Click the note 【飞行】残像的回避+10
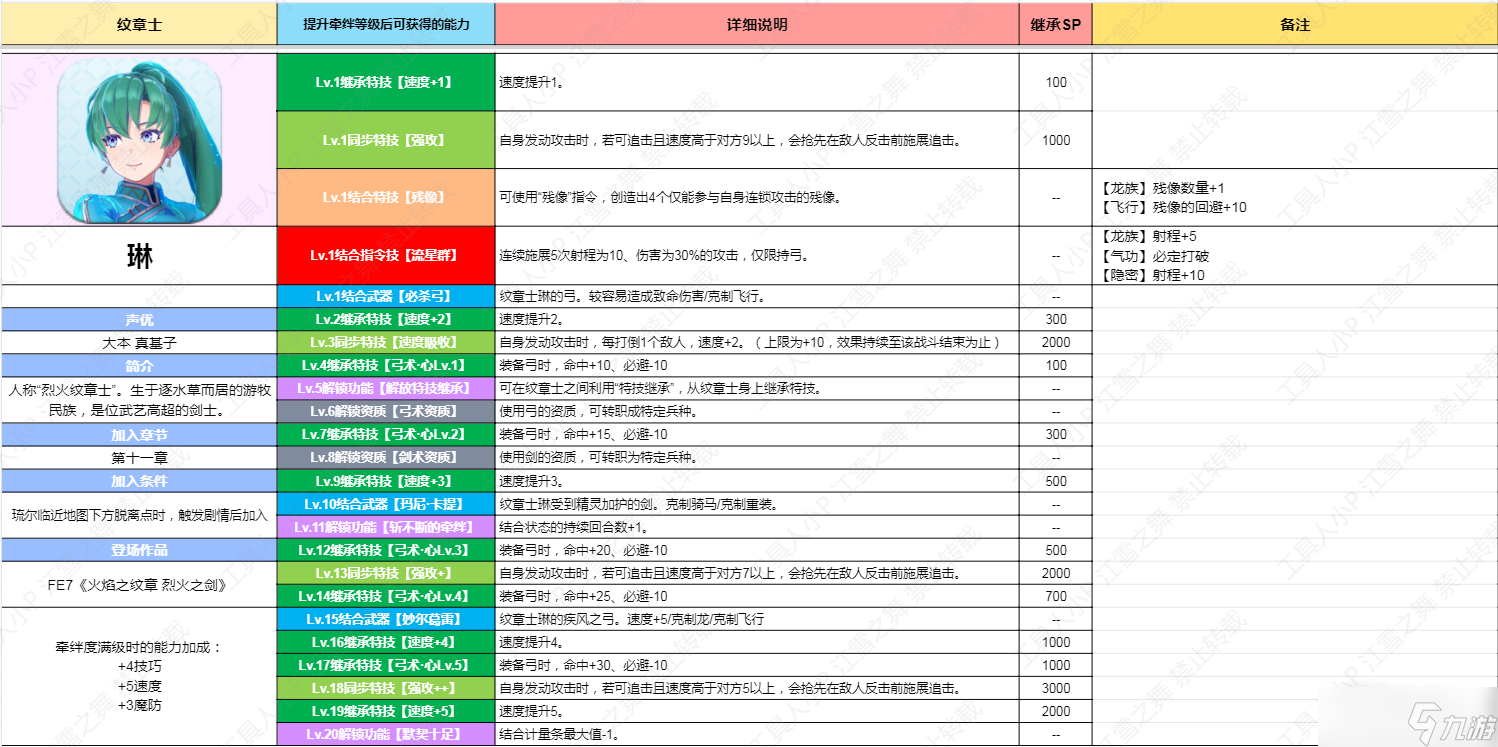Image resolution: width=1498 pixels, height=747 pixels. coord(1172,208)
